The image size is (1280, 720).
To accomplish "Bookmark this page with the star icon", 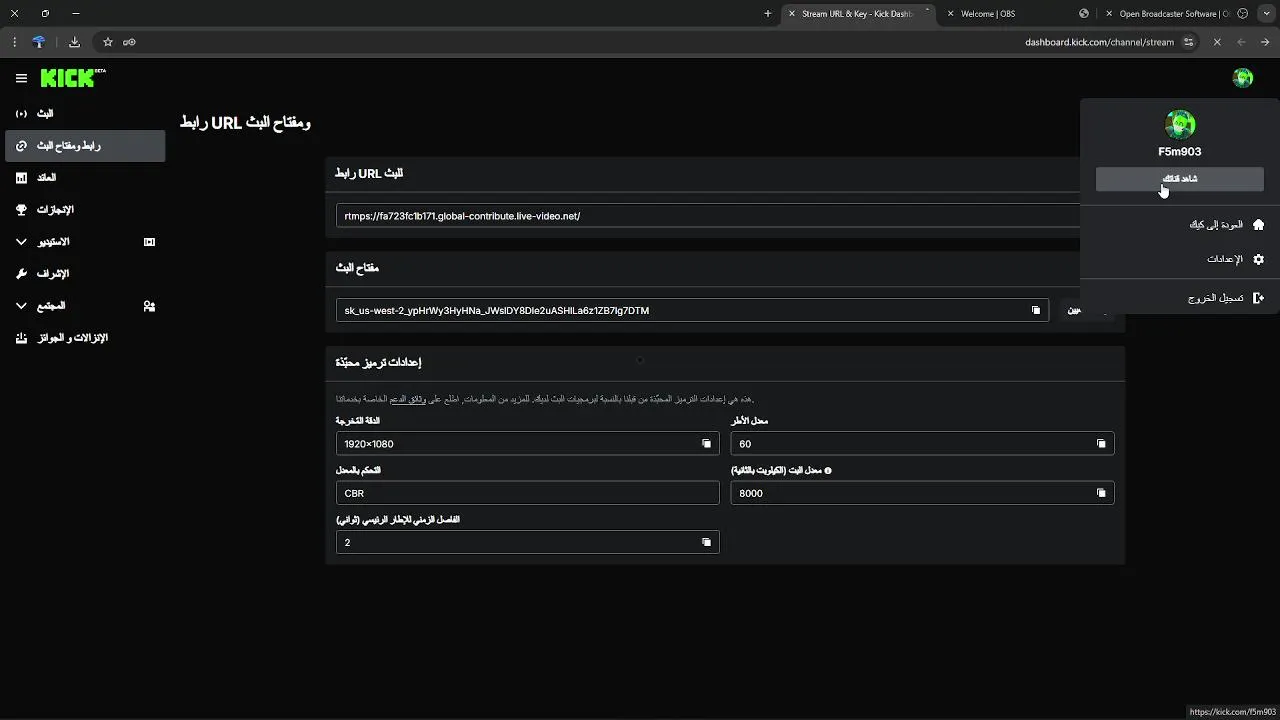I will click(x=108, y=42).
